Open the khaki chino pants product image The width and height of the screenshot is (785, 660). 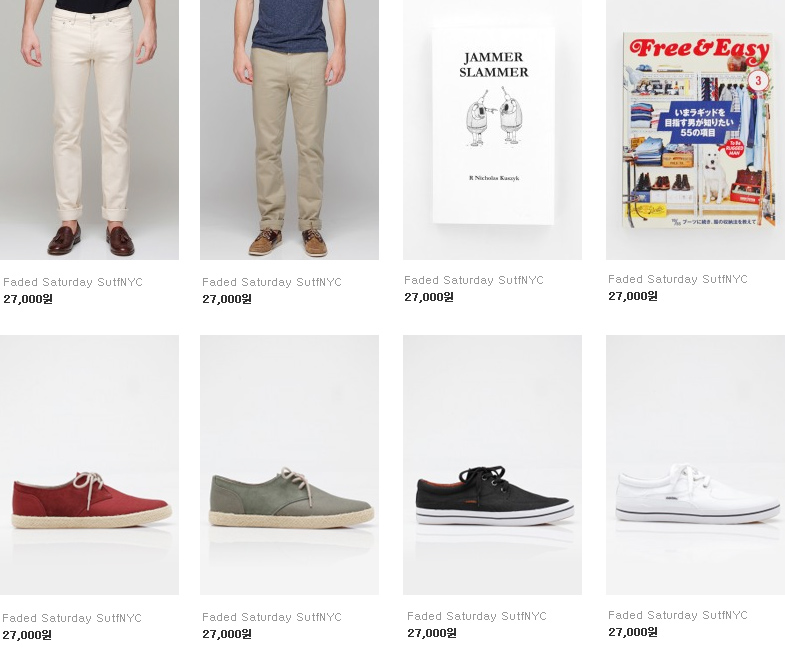click(x=289, y=130)
